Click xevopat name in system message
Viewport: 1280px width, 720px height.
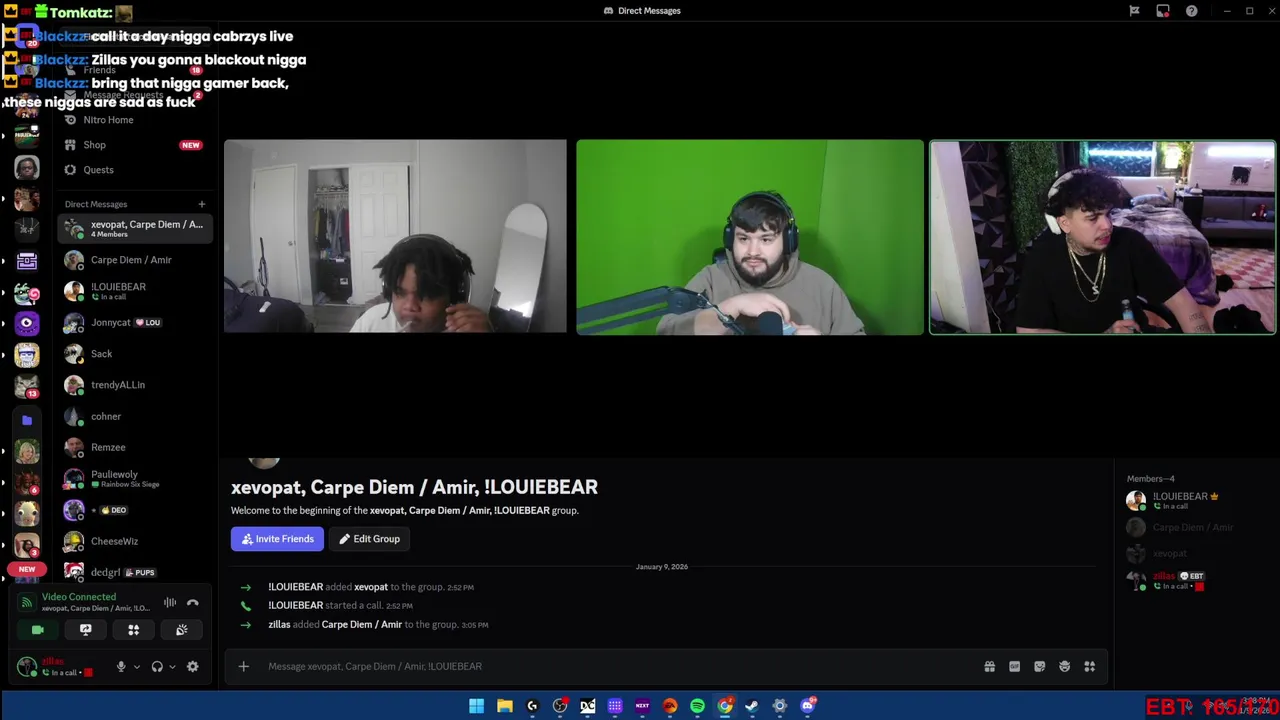click(371, 587)
